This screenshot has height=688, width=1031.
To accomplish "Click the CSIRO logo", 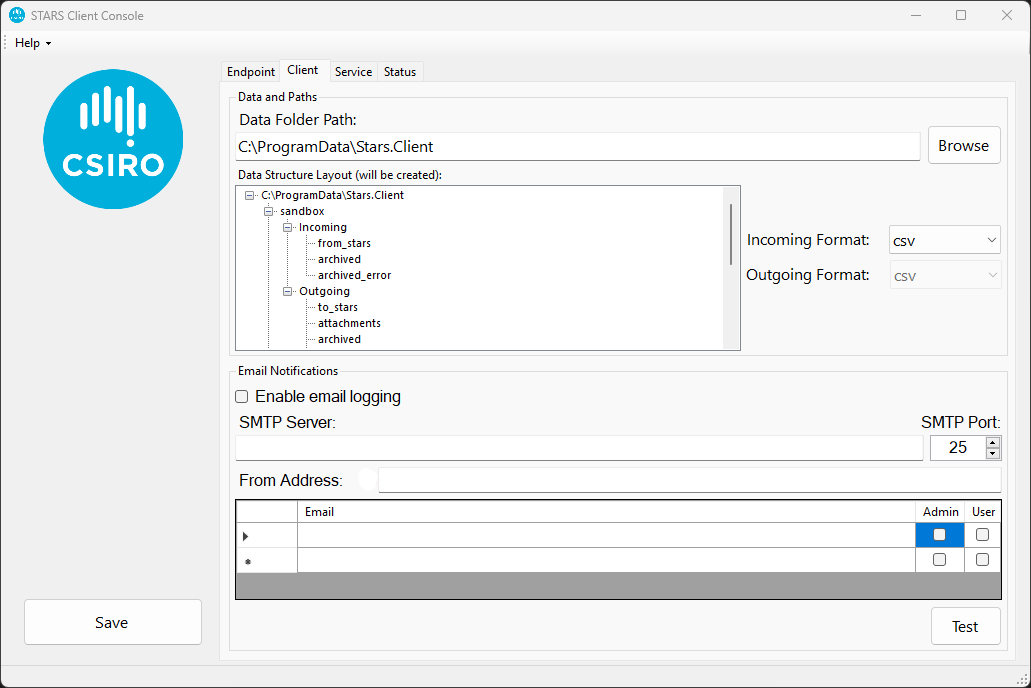I will click(112, 139).
